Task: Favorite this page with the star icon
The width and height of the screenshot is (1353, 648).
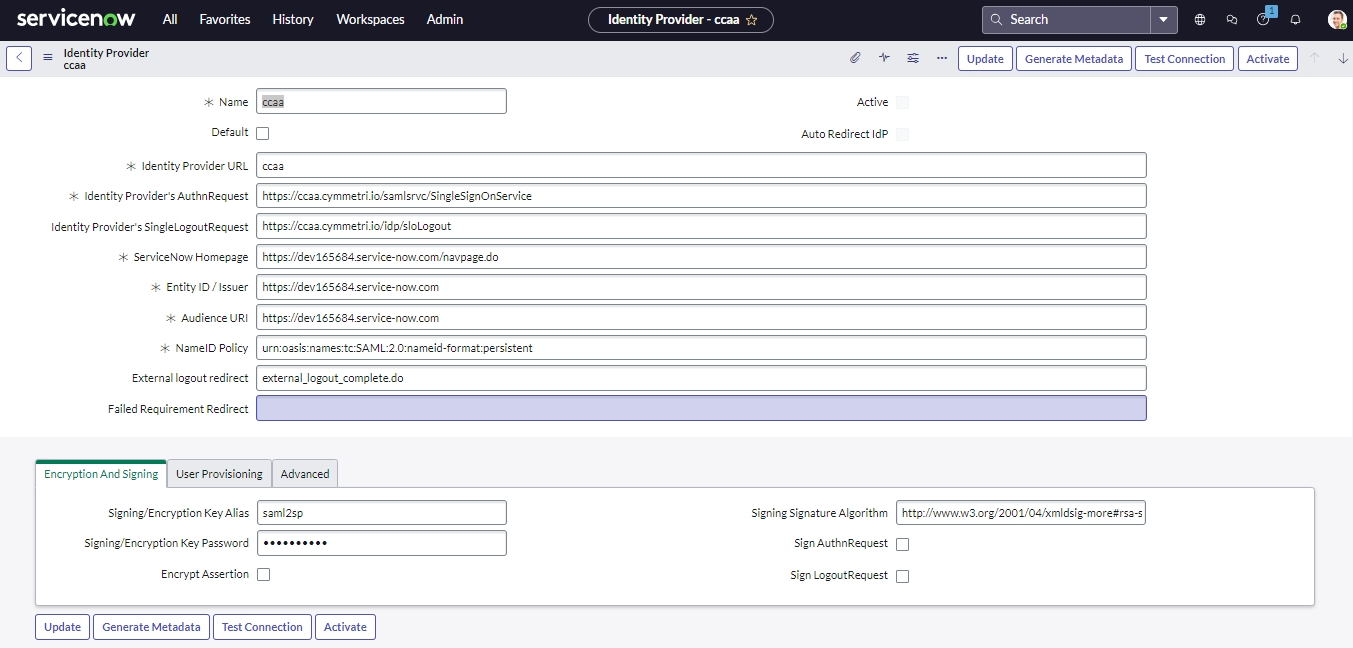Action: pos(752,20)
